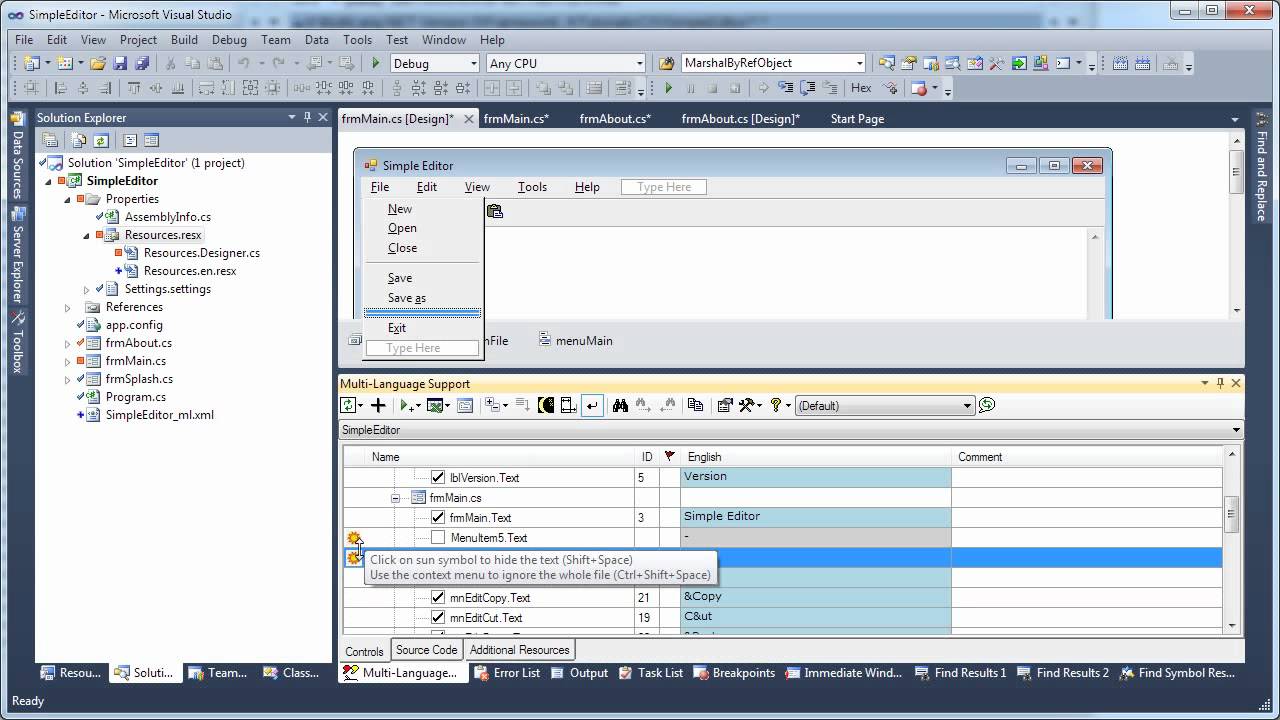Select SimpleEditor_ml.xml in Solution Explorer

pos(159,415)
